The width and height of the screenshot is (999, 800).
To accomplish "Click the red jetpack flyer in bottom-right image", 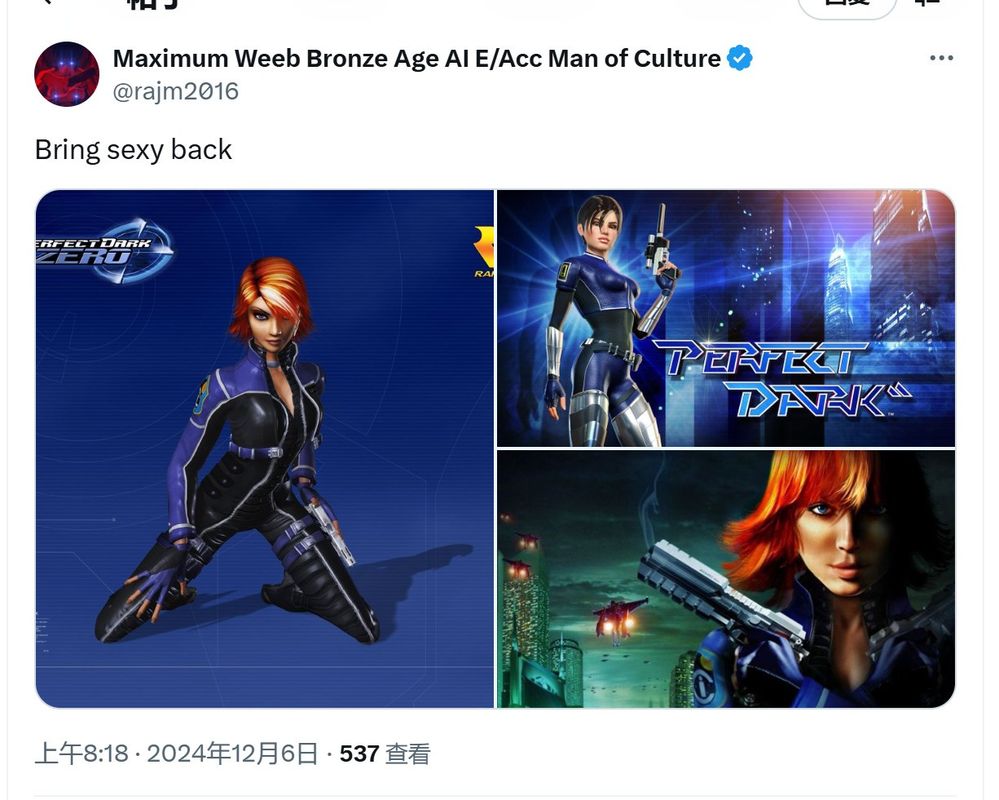I will point(618,617).
